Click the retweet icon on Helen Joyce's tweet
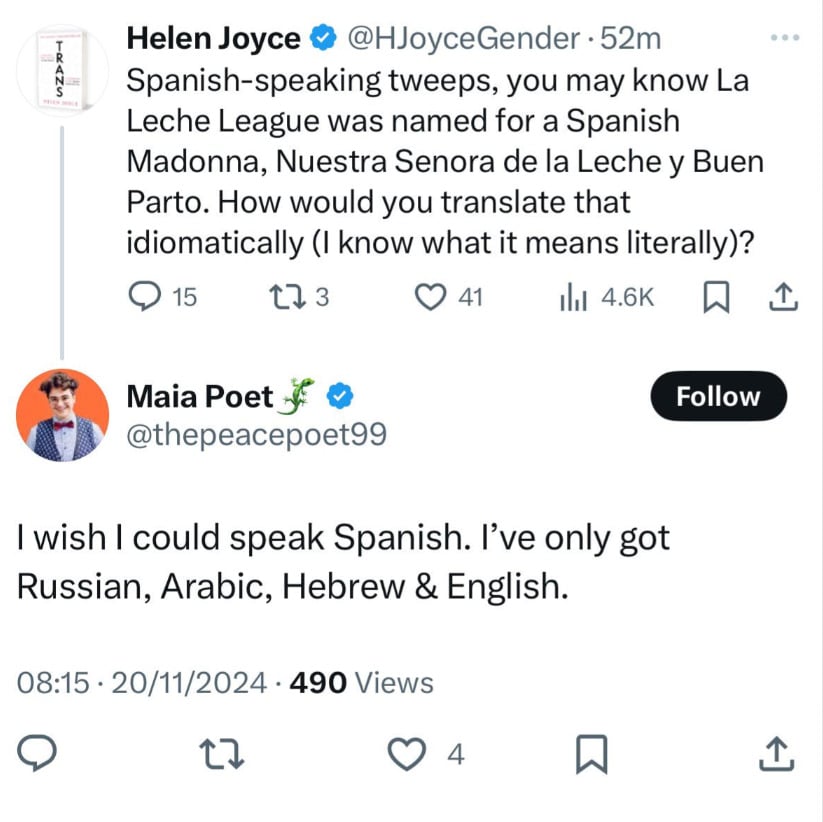 coord(288,296)
